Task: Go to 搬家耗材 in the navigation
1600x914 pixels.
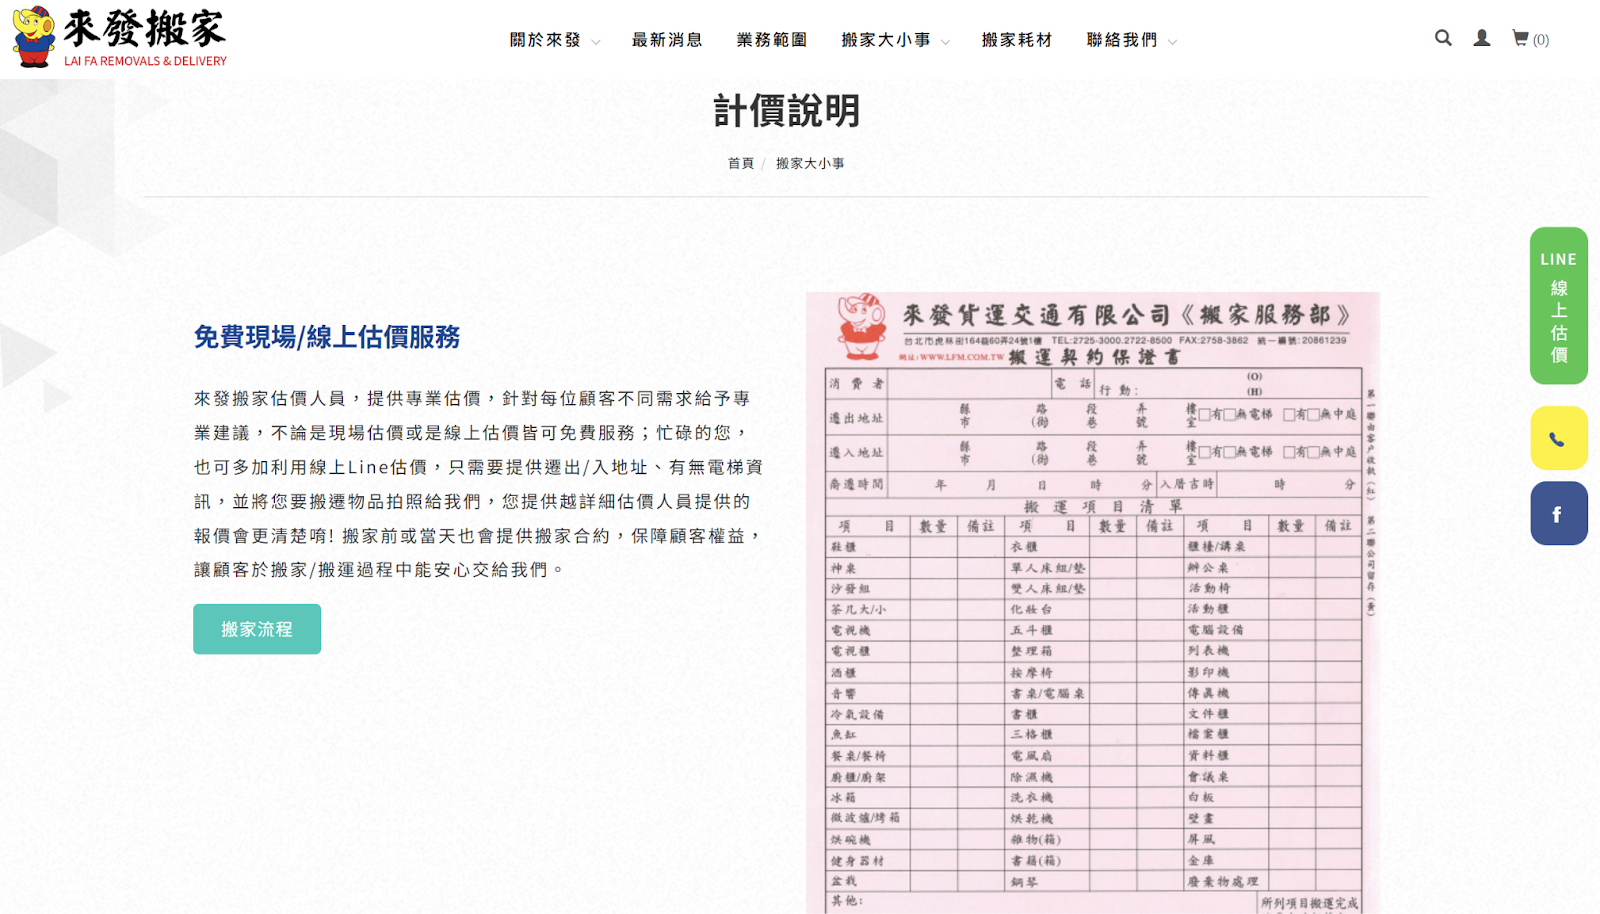Action: coord(1017,40)
